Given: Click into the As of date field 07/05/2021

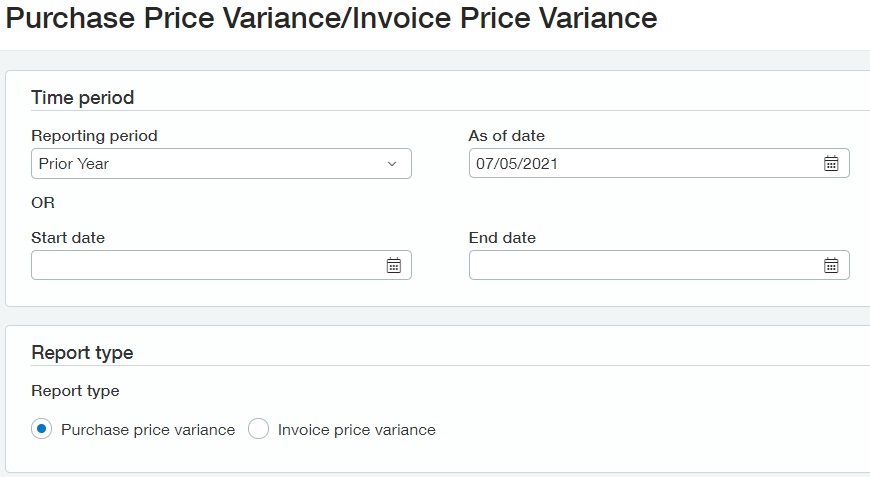Looking at the screenshot, I should tap(659, 163).
